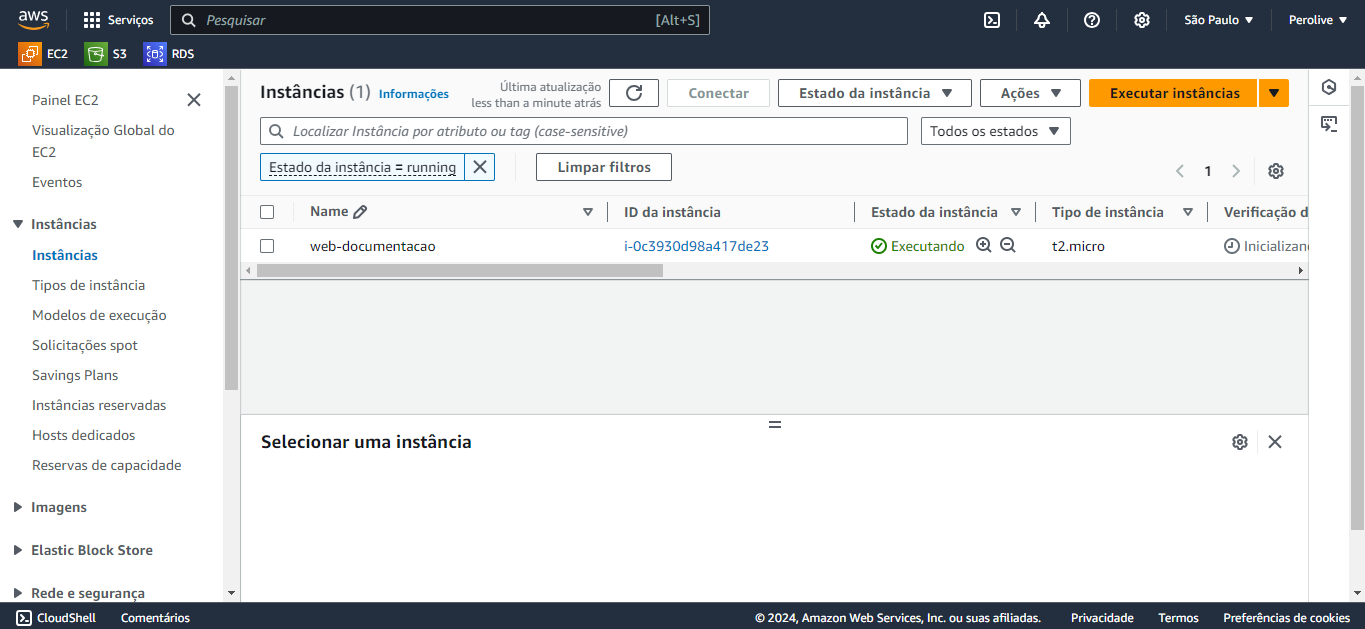Launch CloudShell from top bar icon

tap(992, 20)
